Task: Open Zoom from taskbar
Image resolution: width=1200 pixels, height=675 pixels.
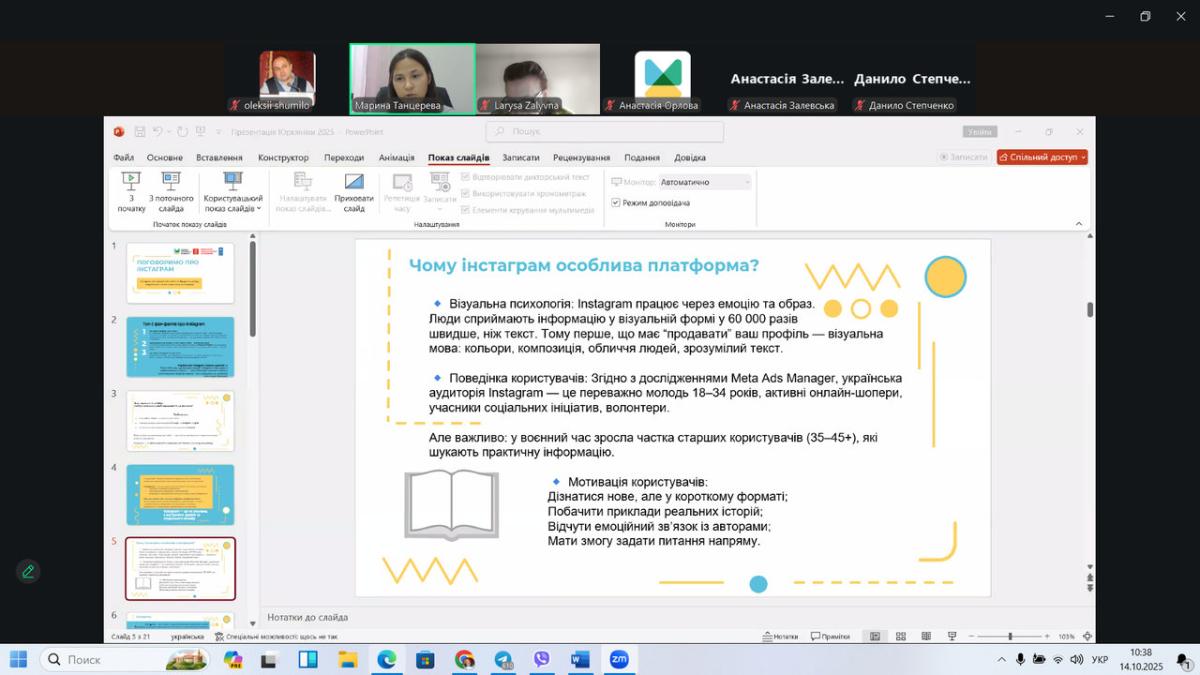Action: click(619, 659)
